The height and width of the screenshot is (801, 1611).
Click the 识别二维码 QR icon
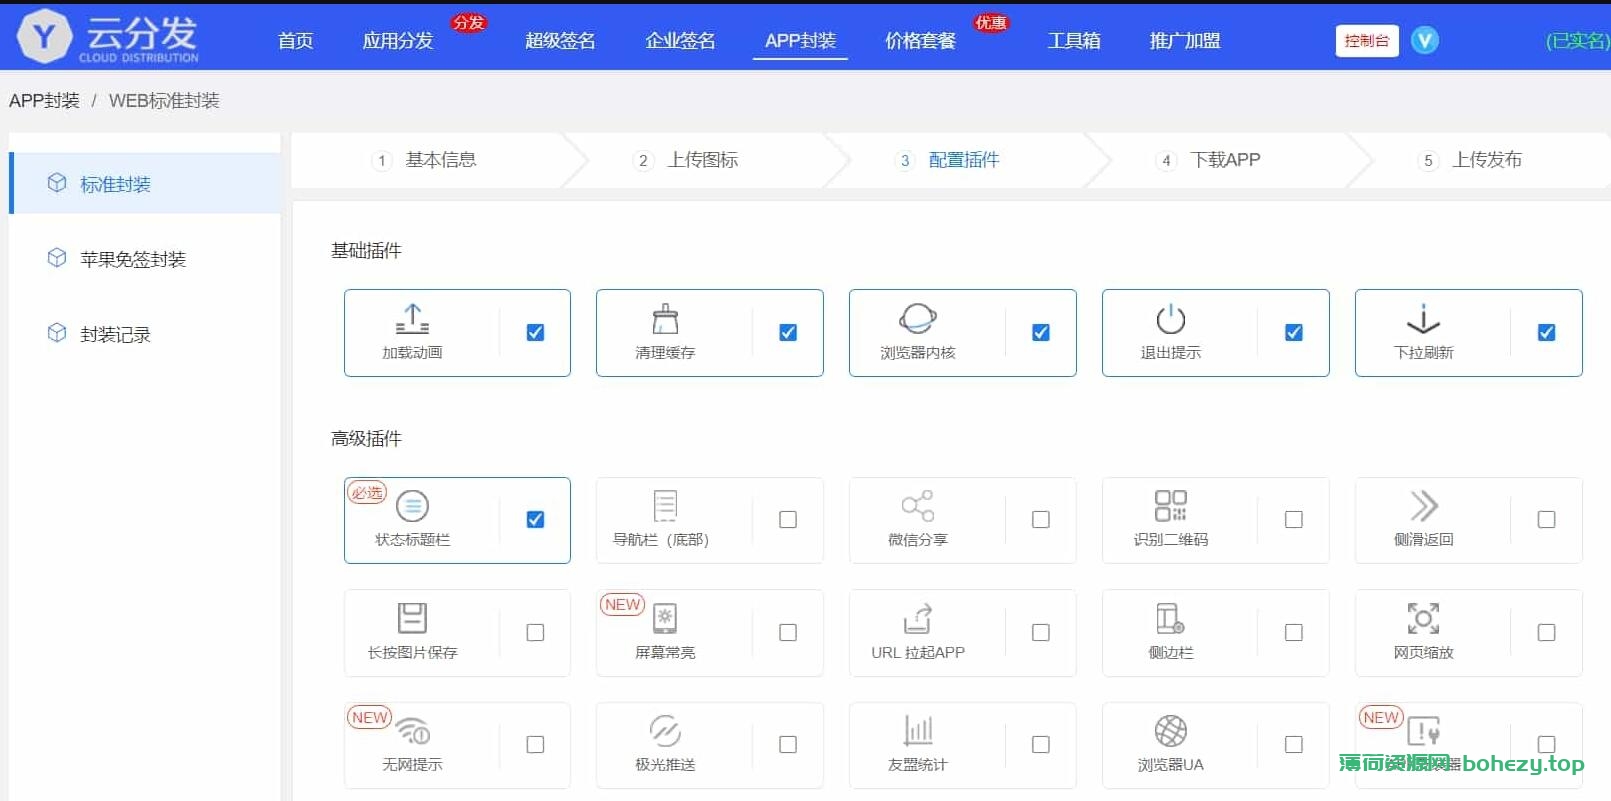pyautogui.click(x=1171, y=506)
